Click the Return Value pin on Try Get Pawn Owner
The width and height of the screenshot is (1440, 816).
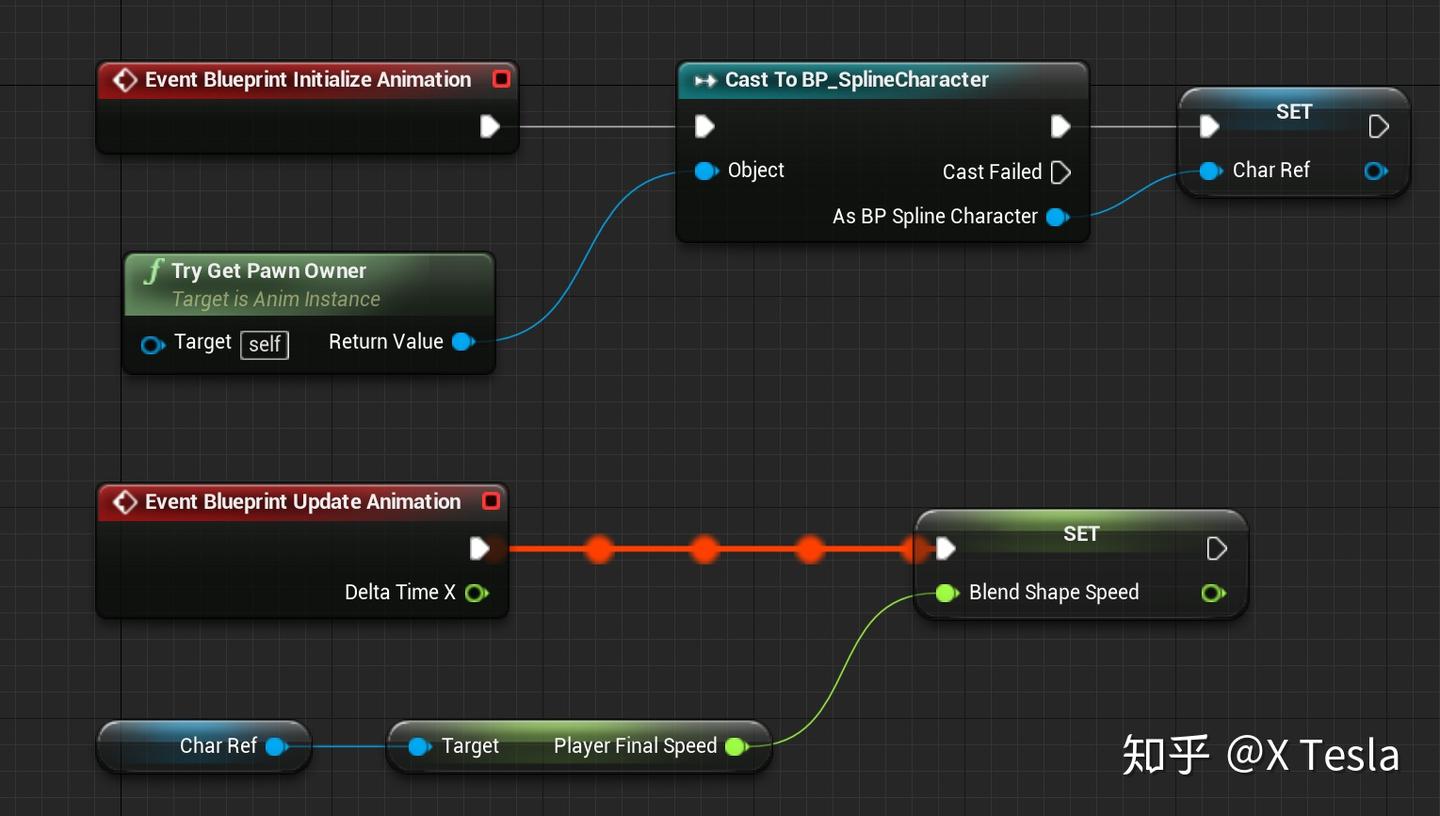(463, 341)
